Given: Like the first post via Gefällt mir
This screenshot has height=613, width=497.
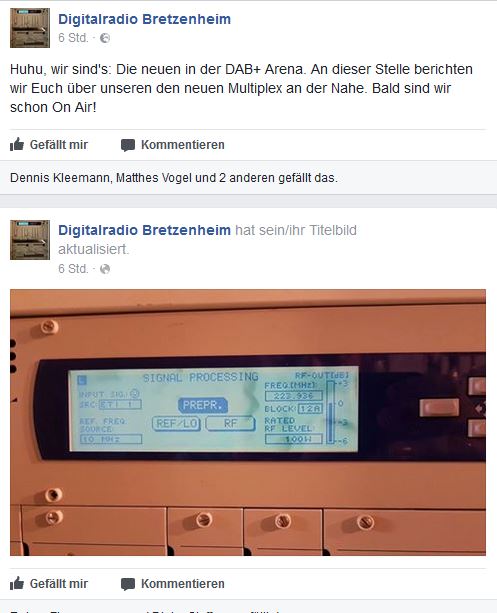Looking at the screenshot, I should click(59, 145).
